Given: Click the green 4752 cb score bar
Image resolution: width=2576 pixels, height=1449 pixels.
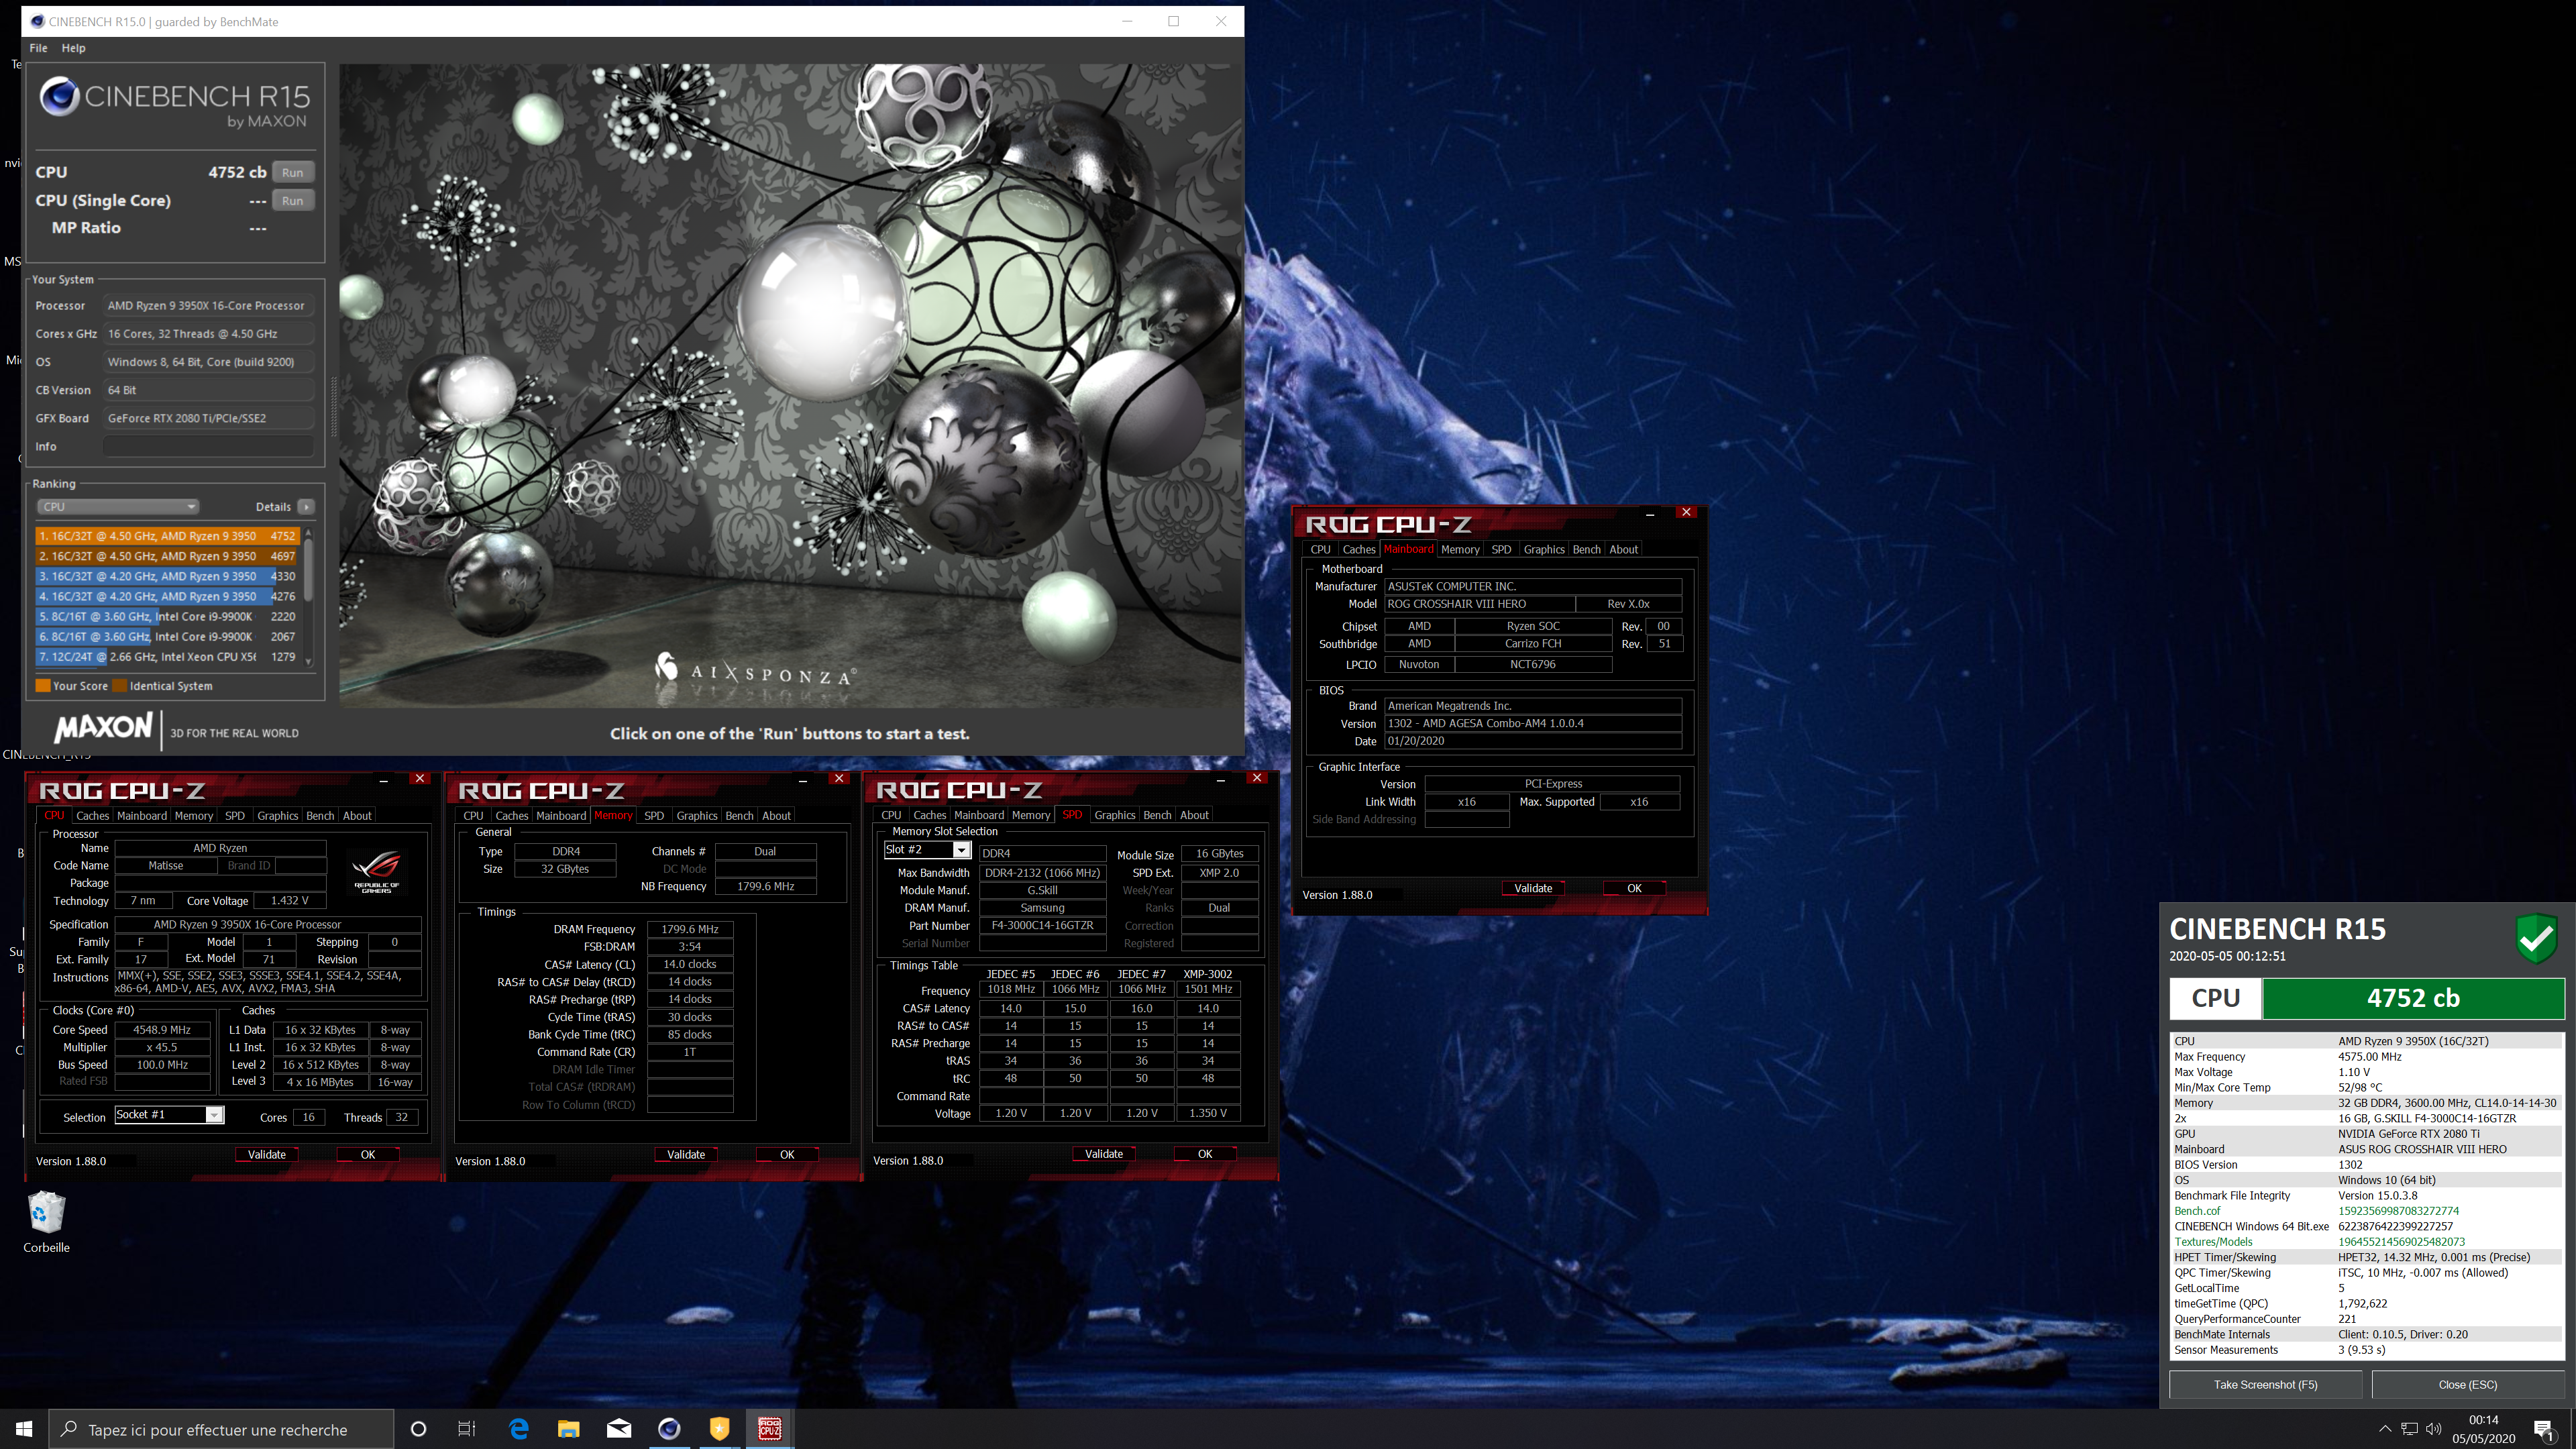Looking at the screenshot, I should [x=2413, y=998].
